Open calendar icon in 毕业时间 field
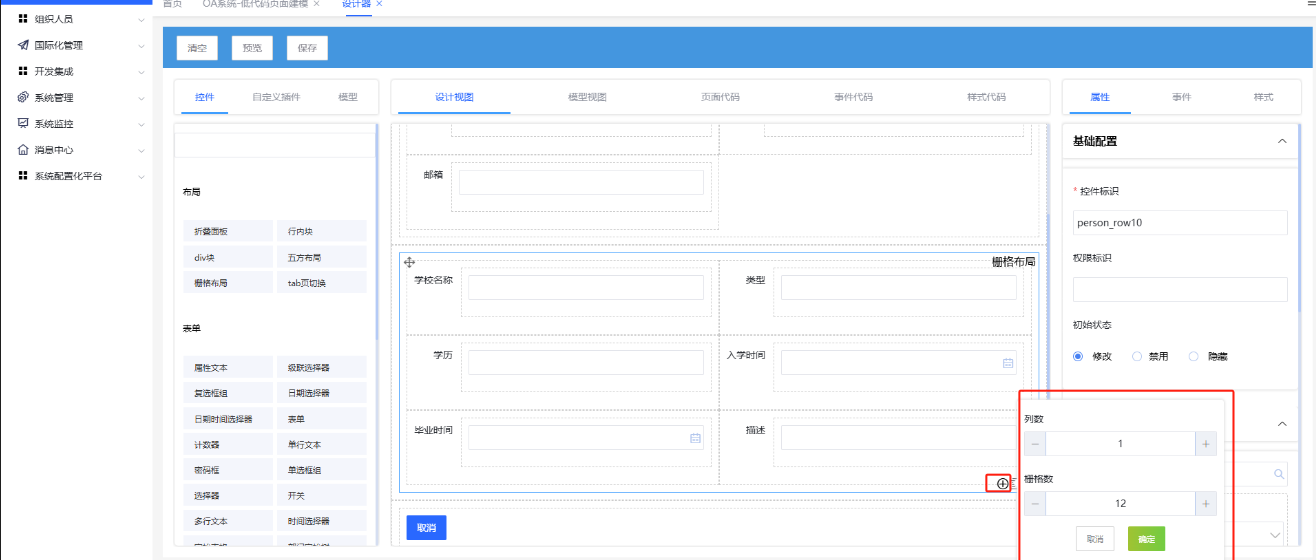 (x=696, y=438)
